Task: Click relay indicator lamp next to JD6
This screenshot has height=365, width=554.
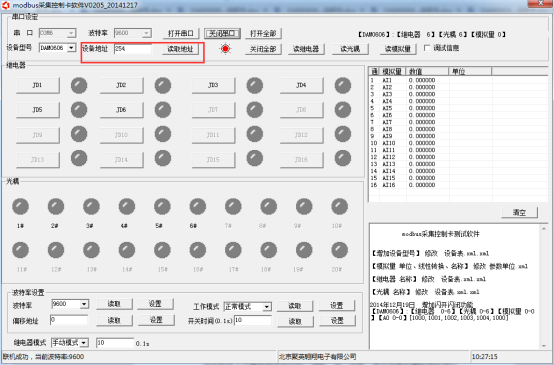Action: 163,110
